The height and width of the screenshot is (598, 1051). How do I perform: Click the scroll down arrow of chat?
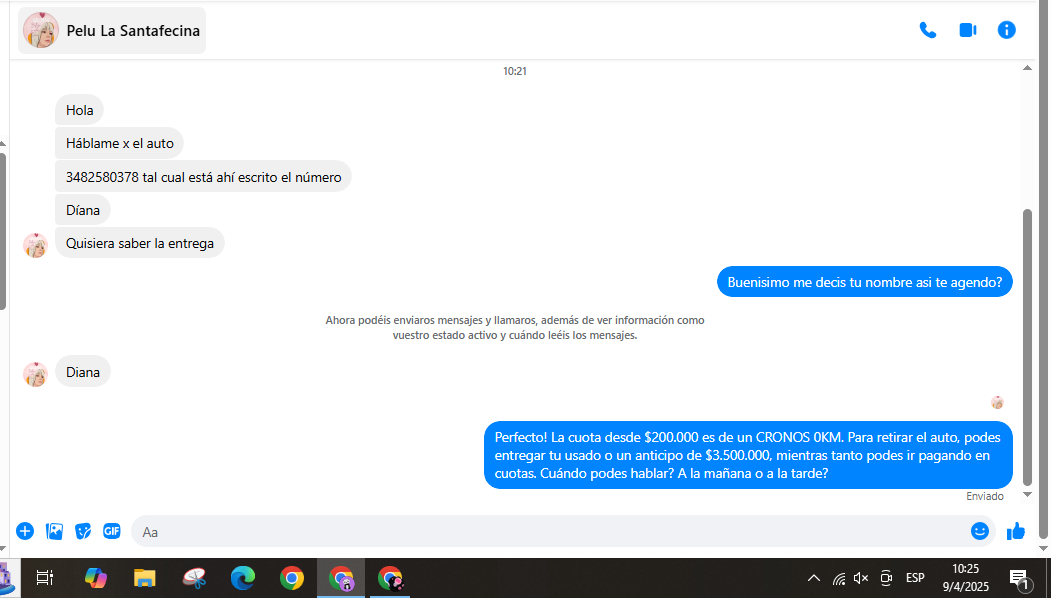tap(1027, 495)
